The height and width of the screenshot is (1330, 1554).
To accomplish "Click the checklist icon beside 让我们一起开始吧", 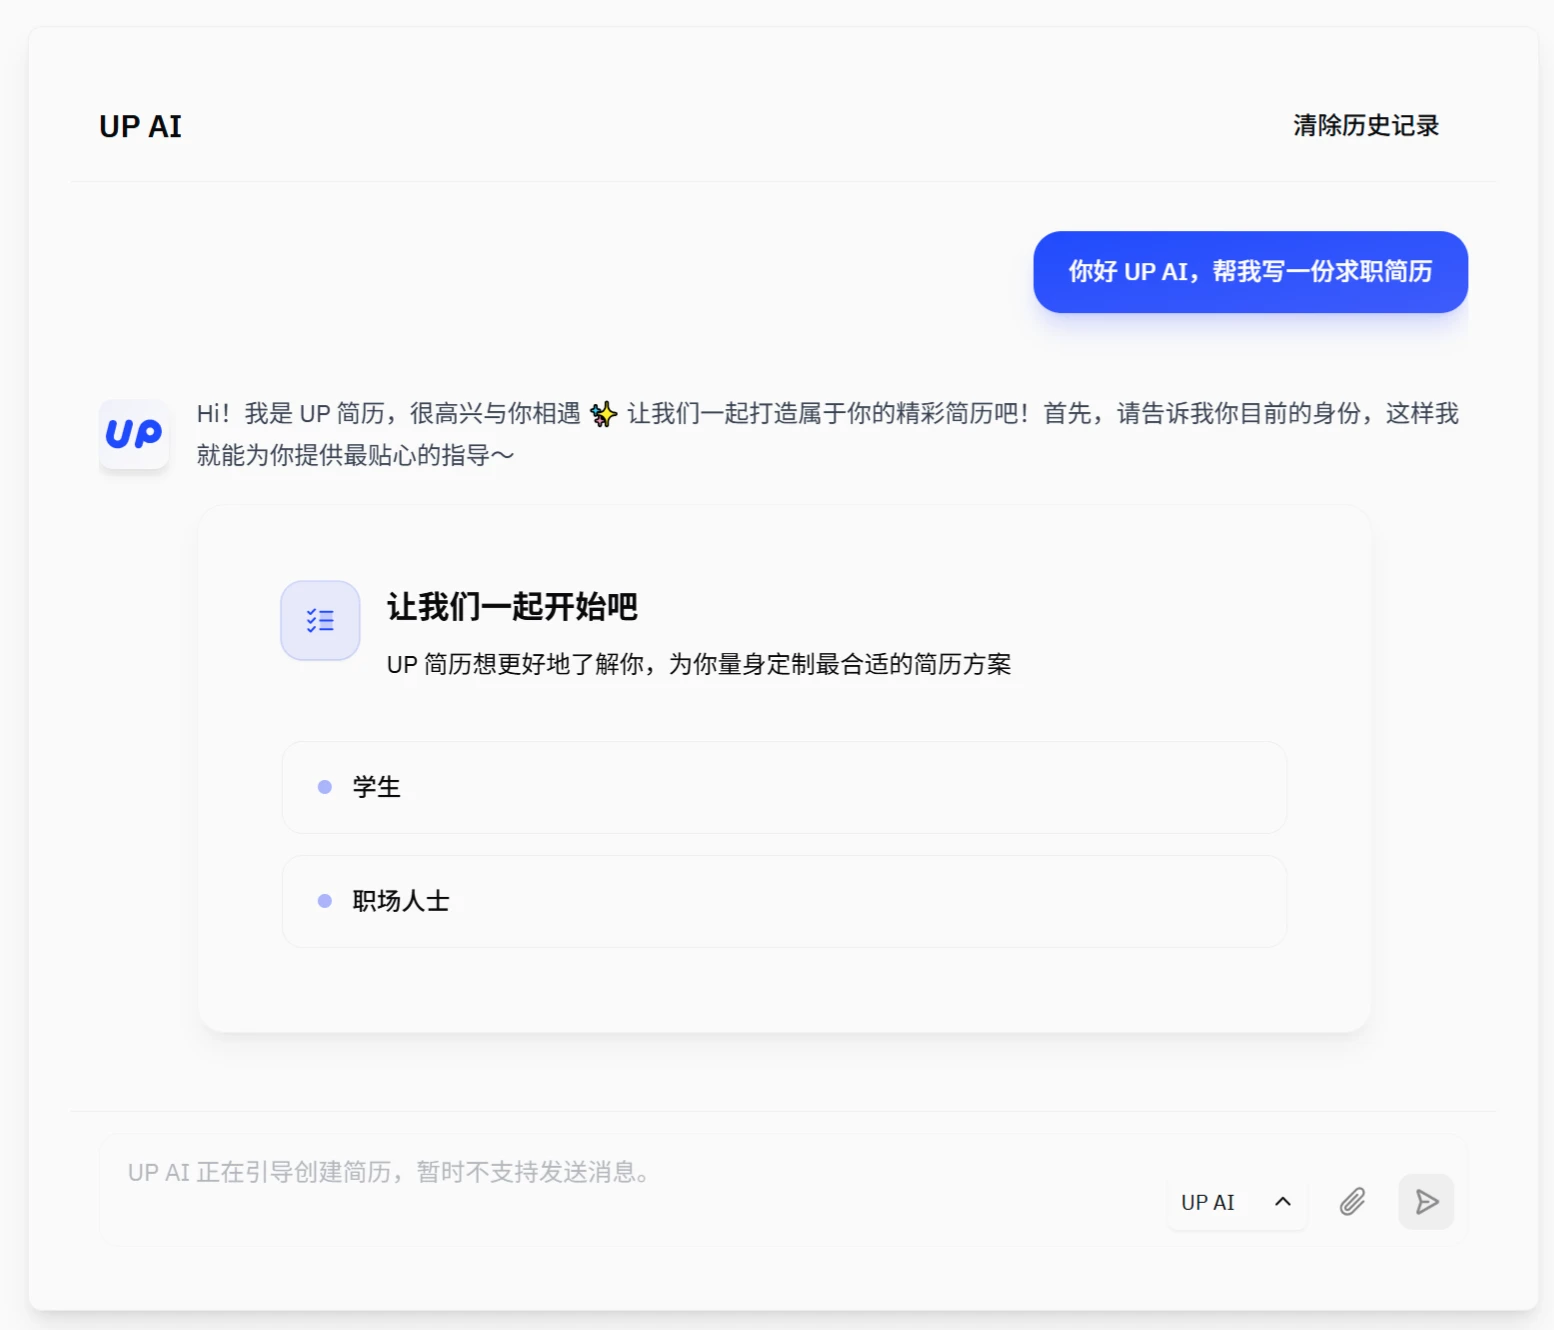I will [x=320, y=620].
